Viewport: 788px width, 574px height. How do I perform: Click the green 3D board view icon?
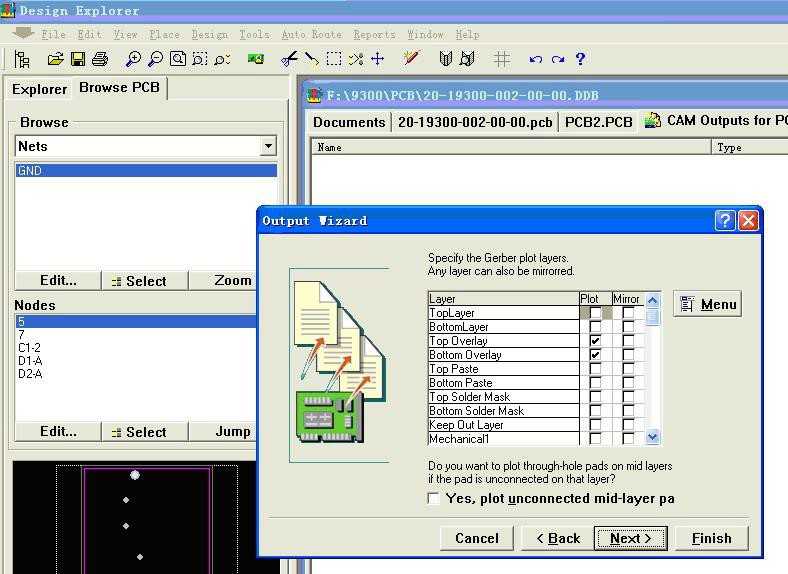[x=255, y=59]
